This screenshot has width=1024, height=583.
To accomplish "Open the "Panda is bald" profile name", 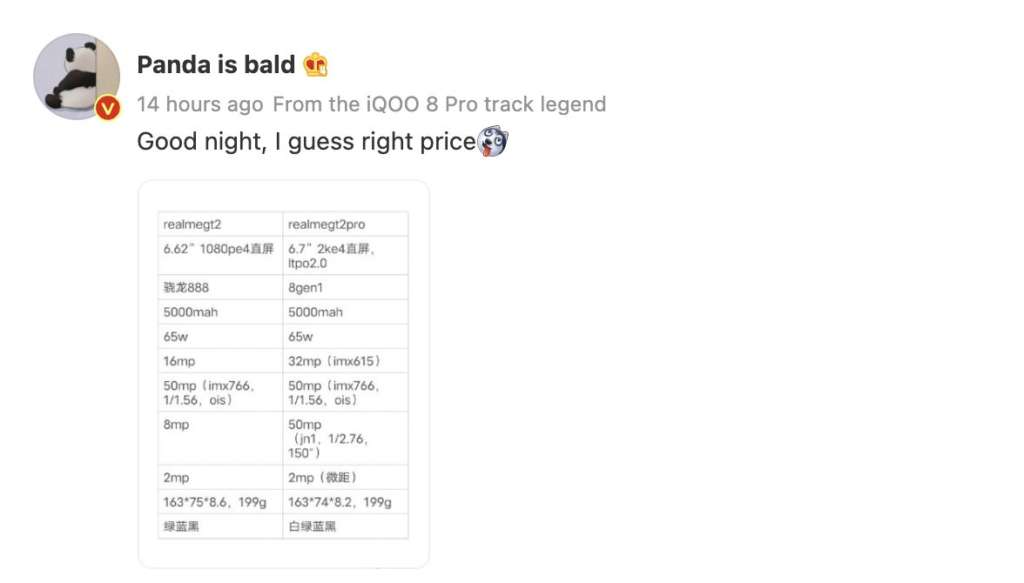I will (x=216, y=65).
